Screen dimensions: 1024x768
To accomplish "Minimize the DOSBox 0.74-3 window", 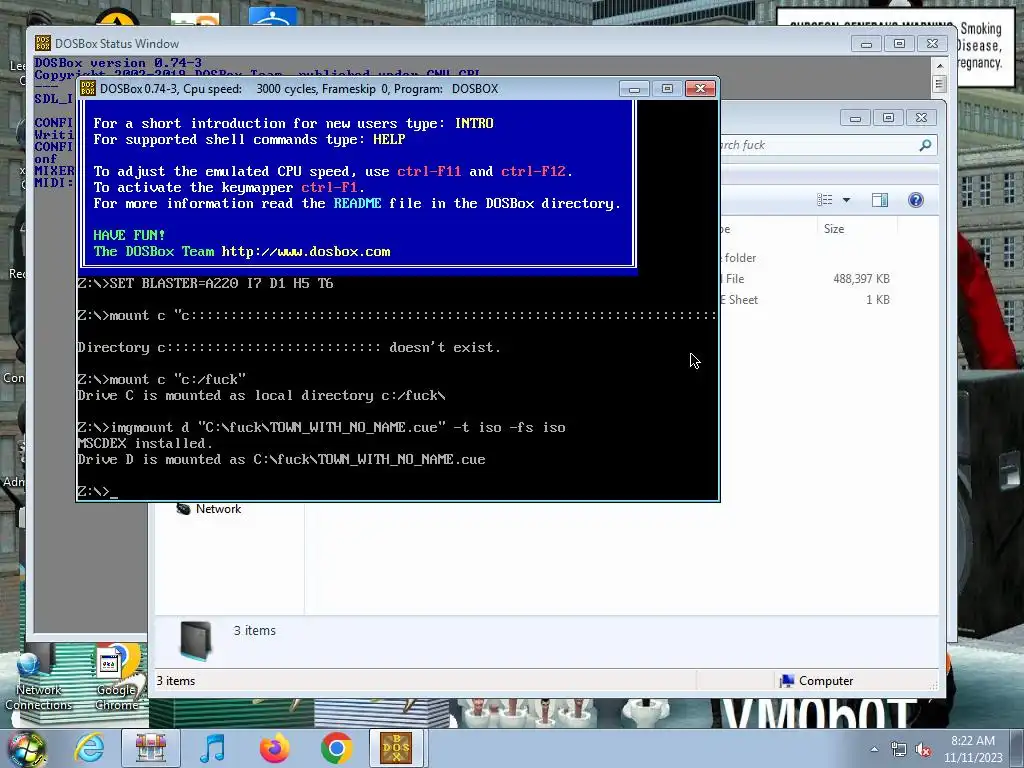I will click(x=634, y=88).
